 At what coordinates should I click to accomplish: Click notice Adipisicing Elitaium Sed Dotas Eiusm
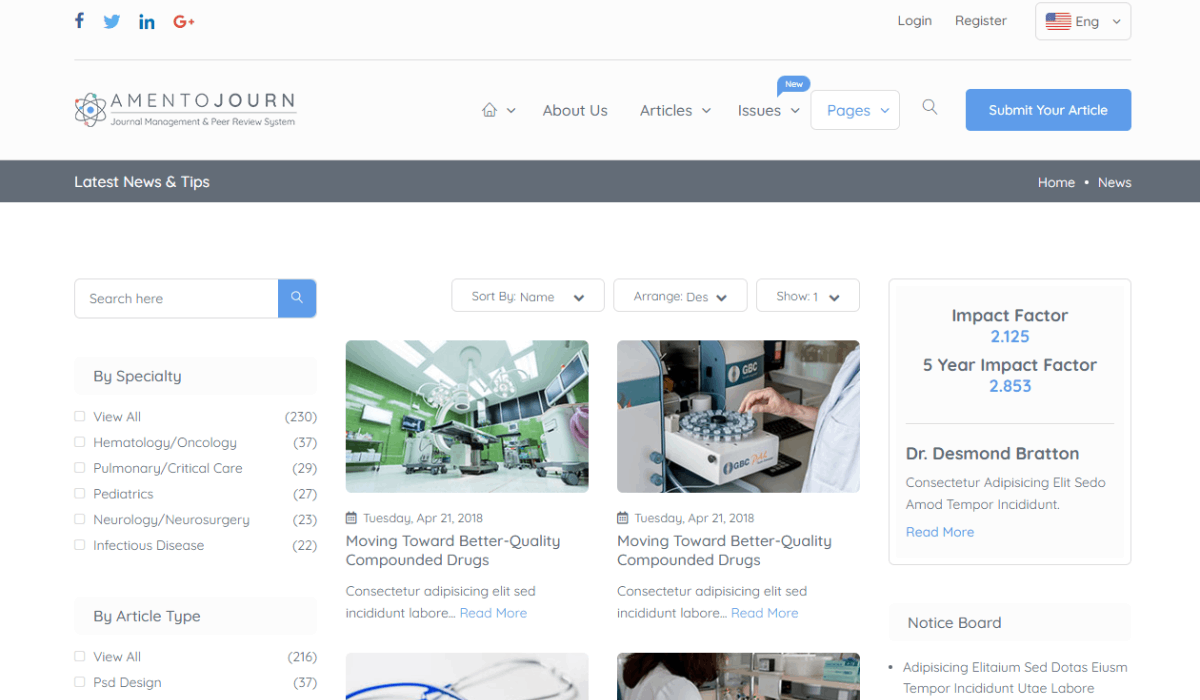(x=1015, y=677)
